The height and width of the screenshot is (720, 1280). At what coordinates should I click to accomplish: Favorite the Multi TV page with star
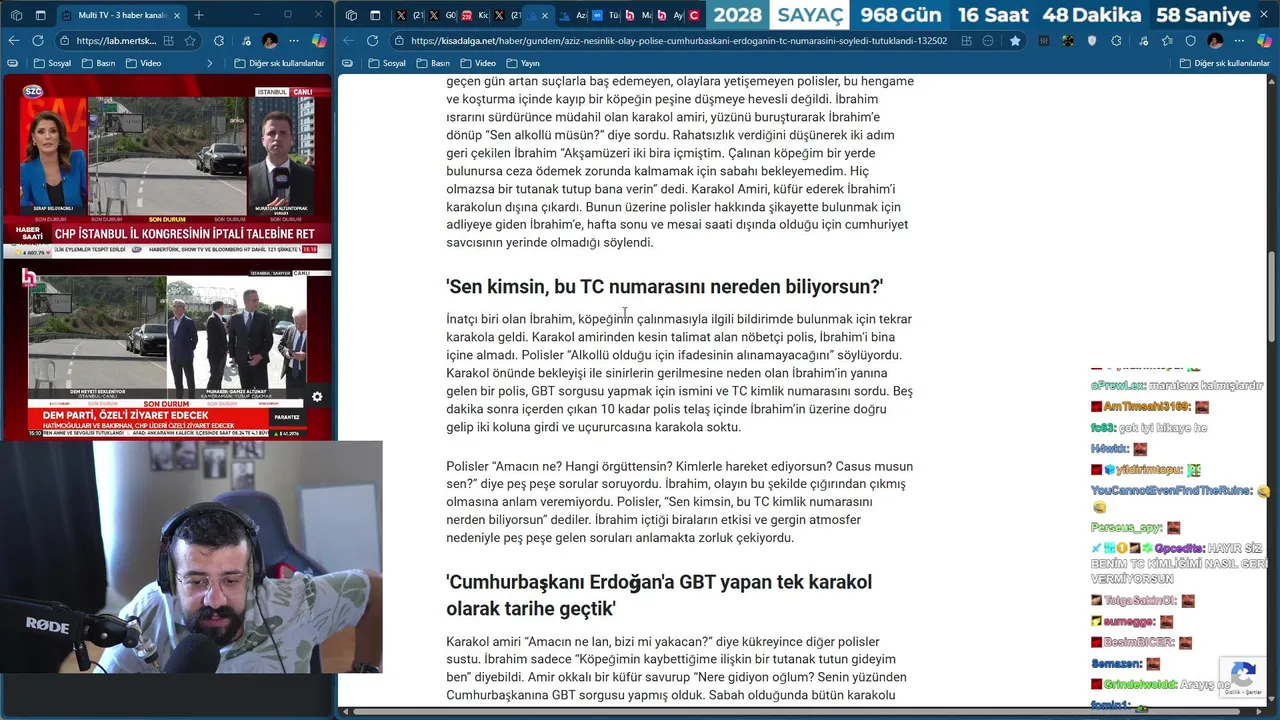click(190, 40)
